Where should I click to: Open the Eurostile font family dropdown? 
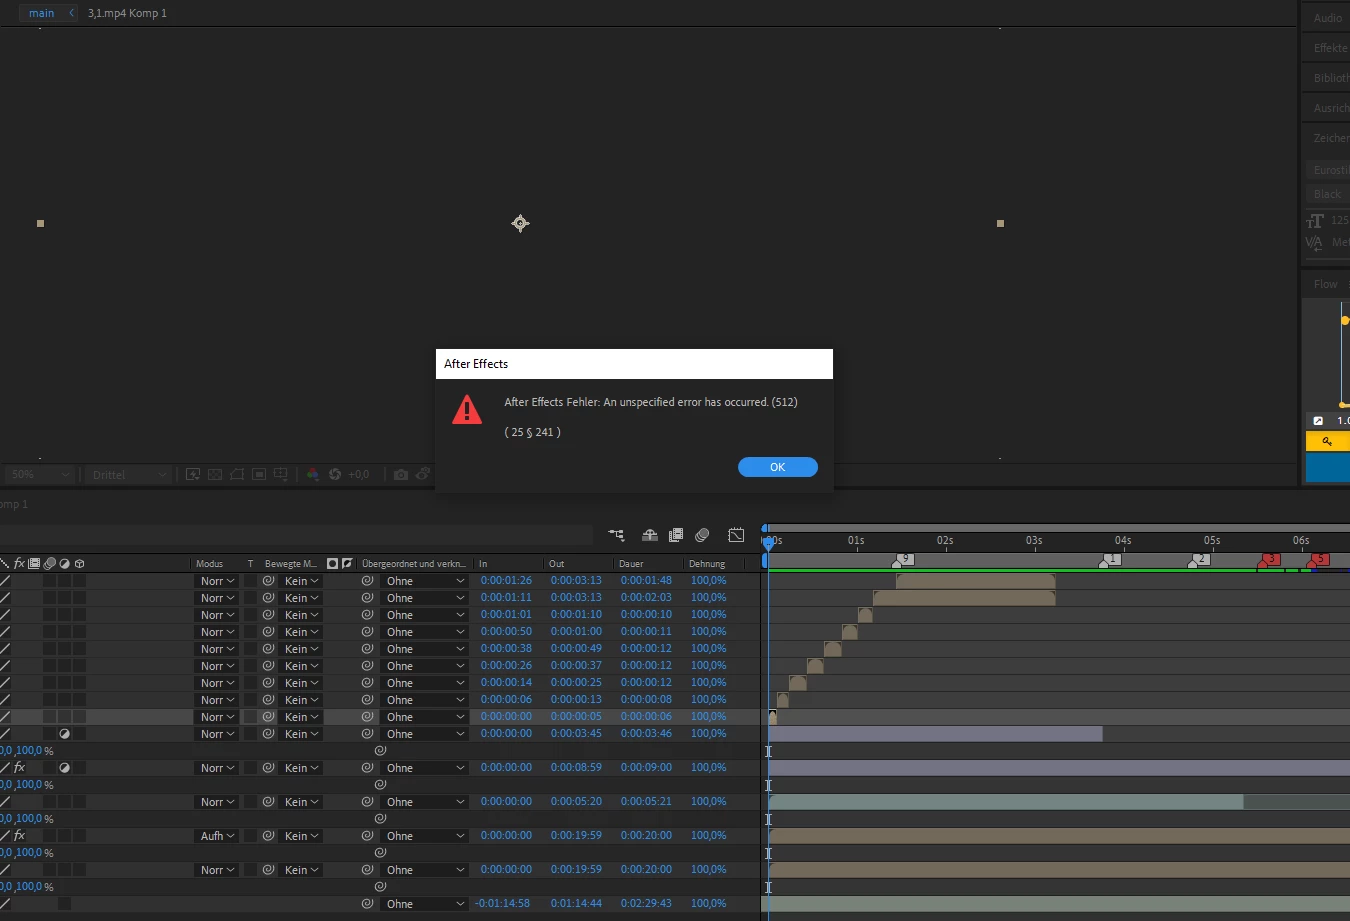pos(1328,170)
